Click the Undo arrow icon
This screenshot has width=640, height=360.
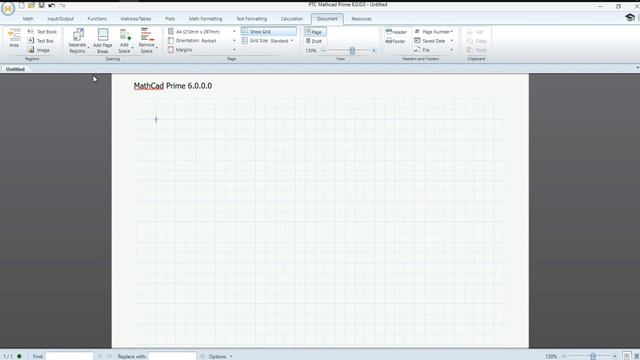(52, 5)
